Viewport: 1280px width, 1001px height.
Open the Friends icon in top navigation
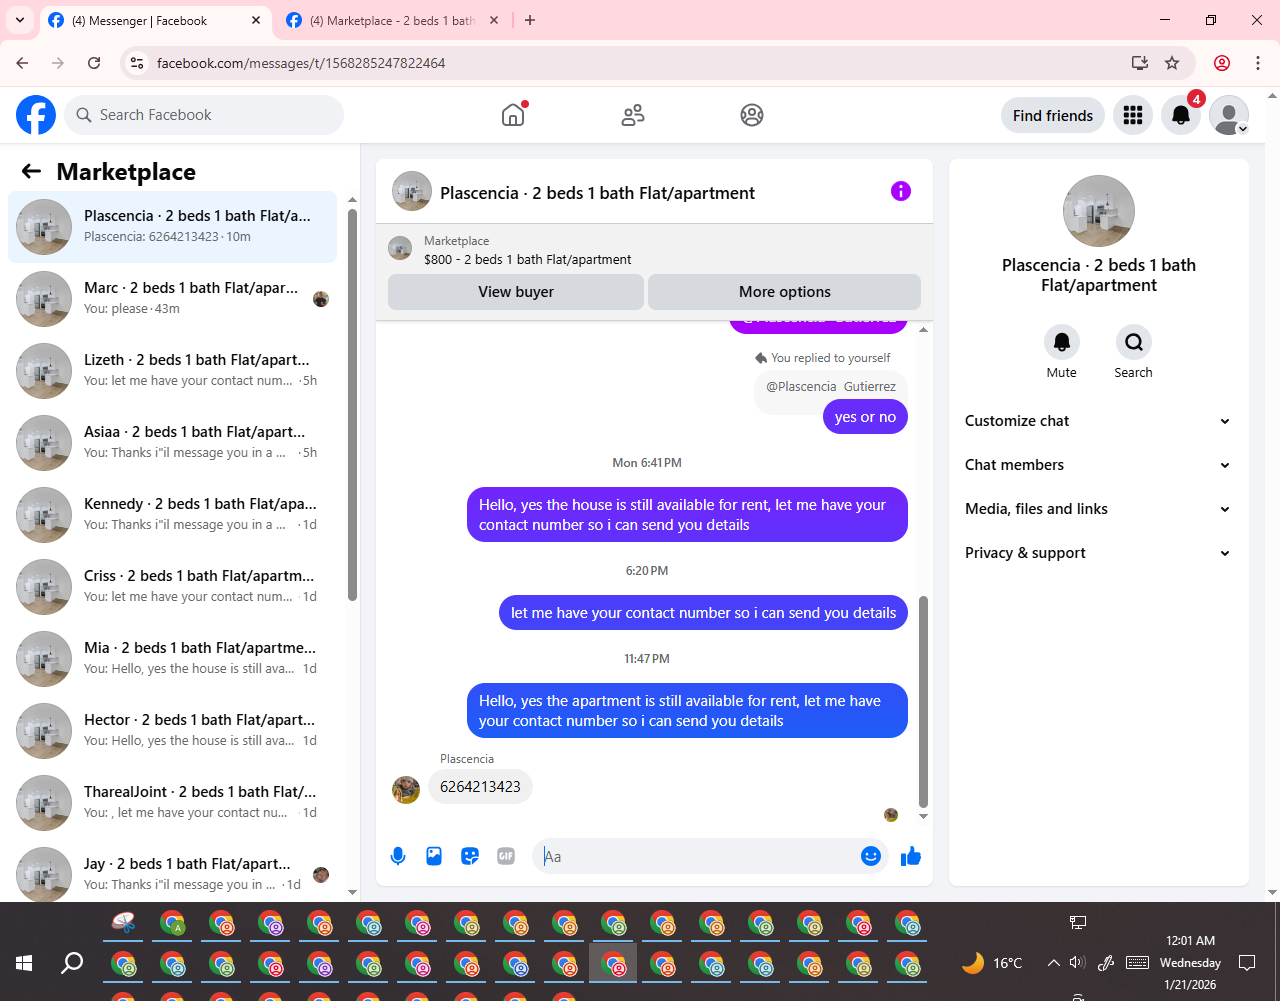click(633, 115)
